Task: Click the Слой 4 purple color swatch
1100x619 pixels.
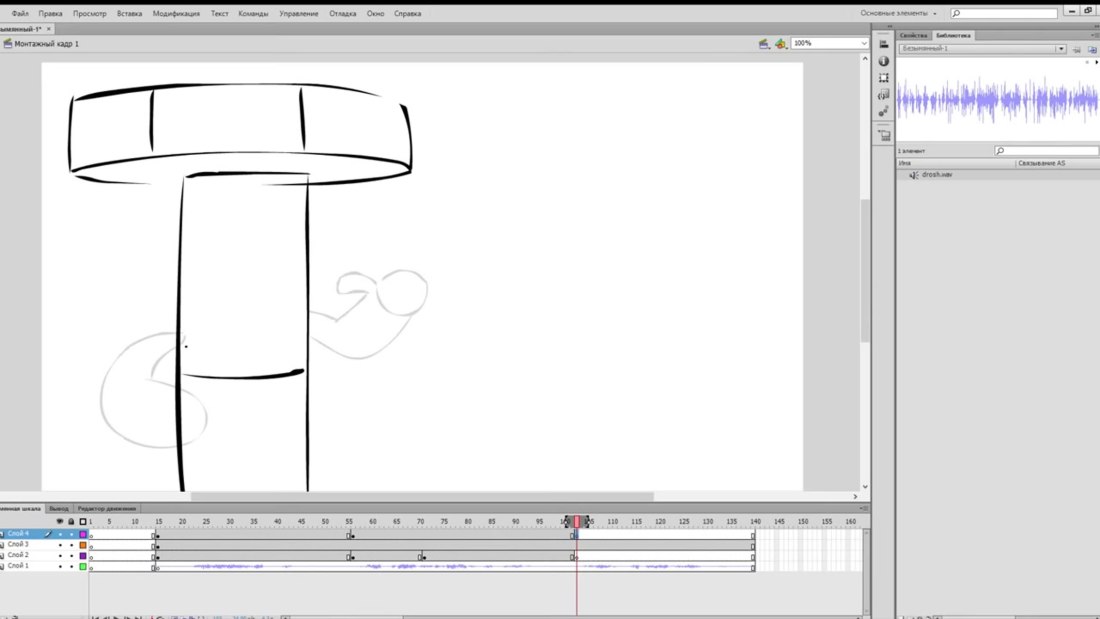Action: [x=83, y=534]
